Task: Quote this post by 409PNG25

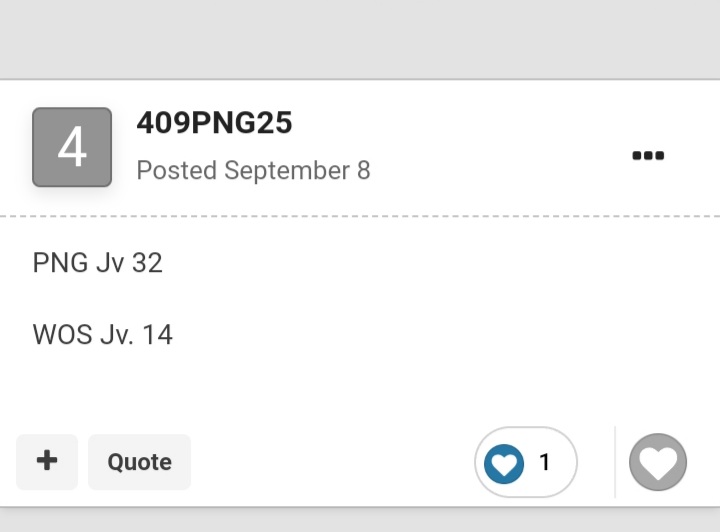Action: point(139,462)
